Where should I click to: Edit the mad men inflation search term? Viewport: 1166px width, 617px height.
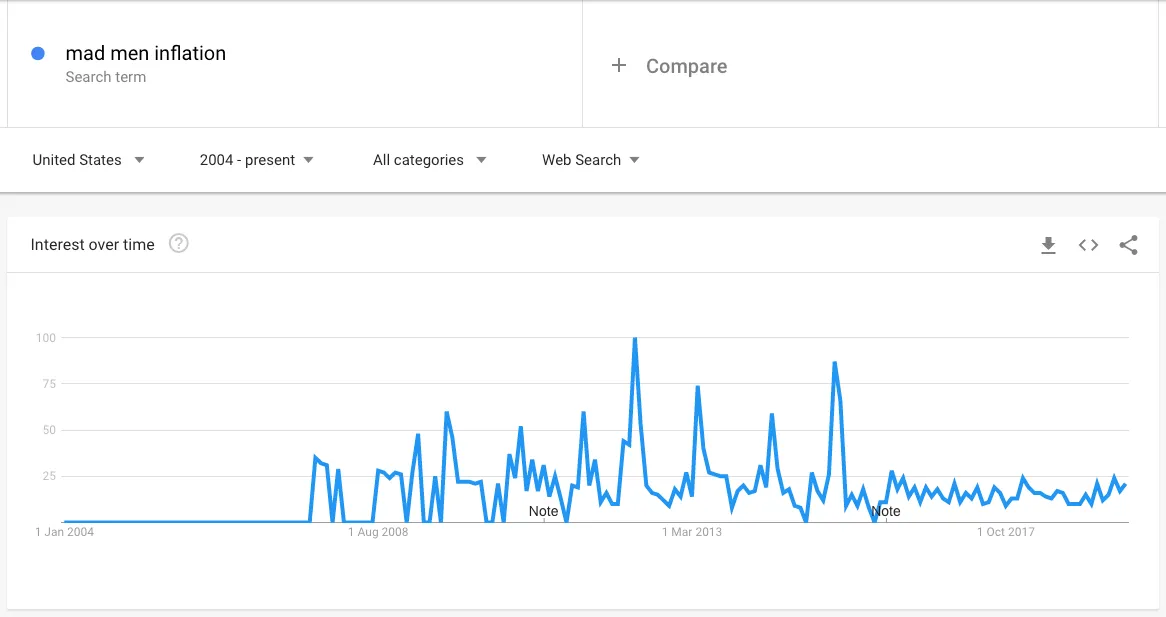[x=146, y=54]
